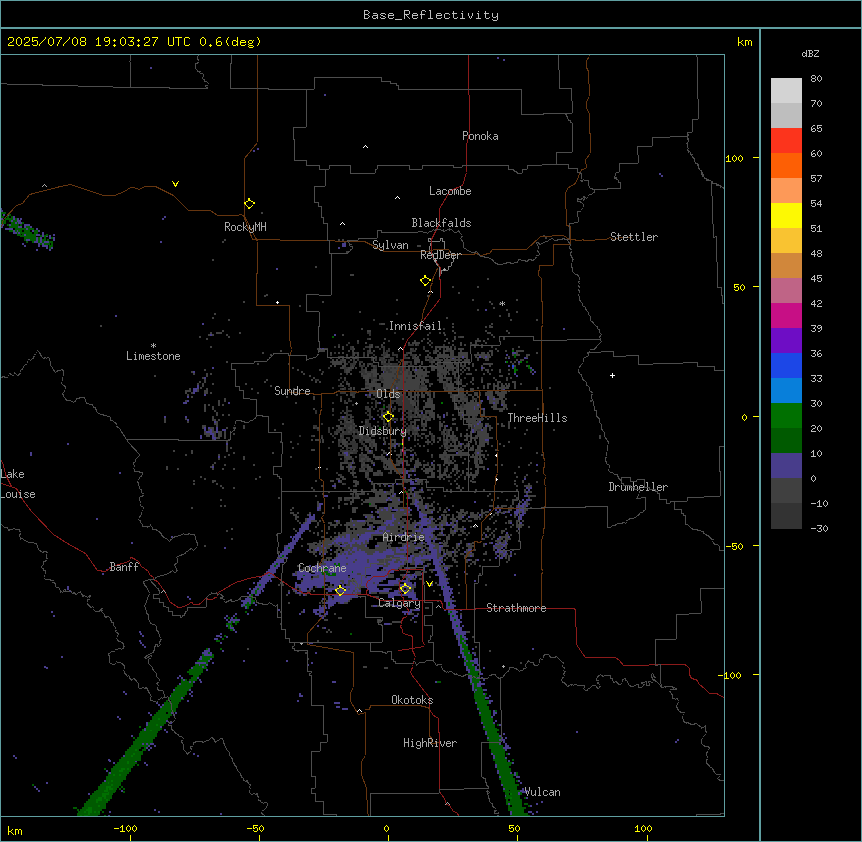Click the Didsbury town label
This screenshot has height=842, width=862.
383,431
